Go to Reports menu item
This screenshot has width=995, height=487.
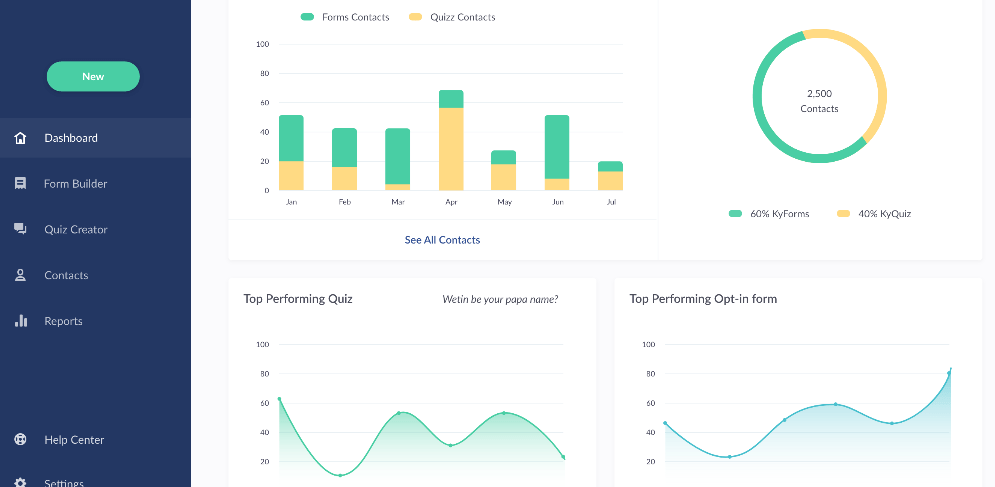(x=63, y=321)
